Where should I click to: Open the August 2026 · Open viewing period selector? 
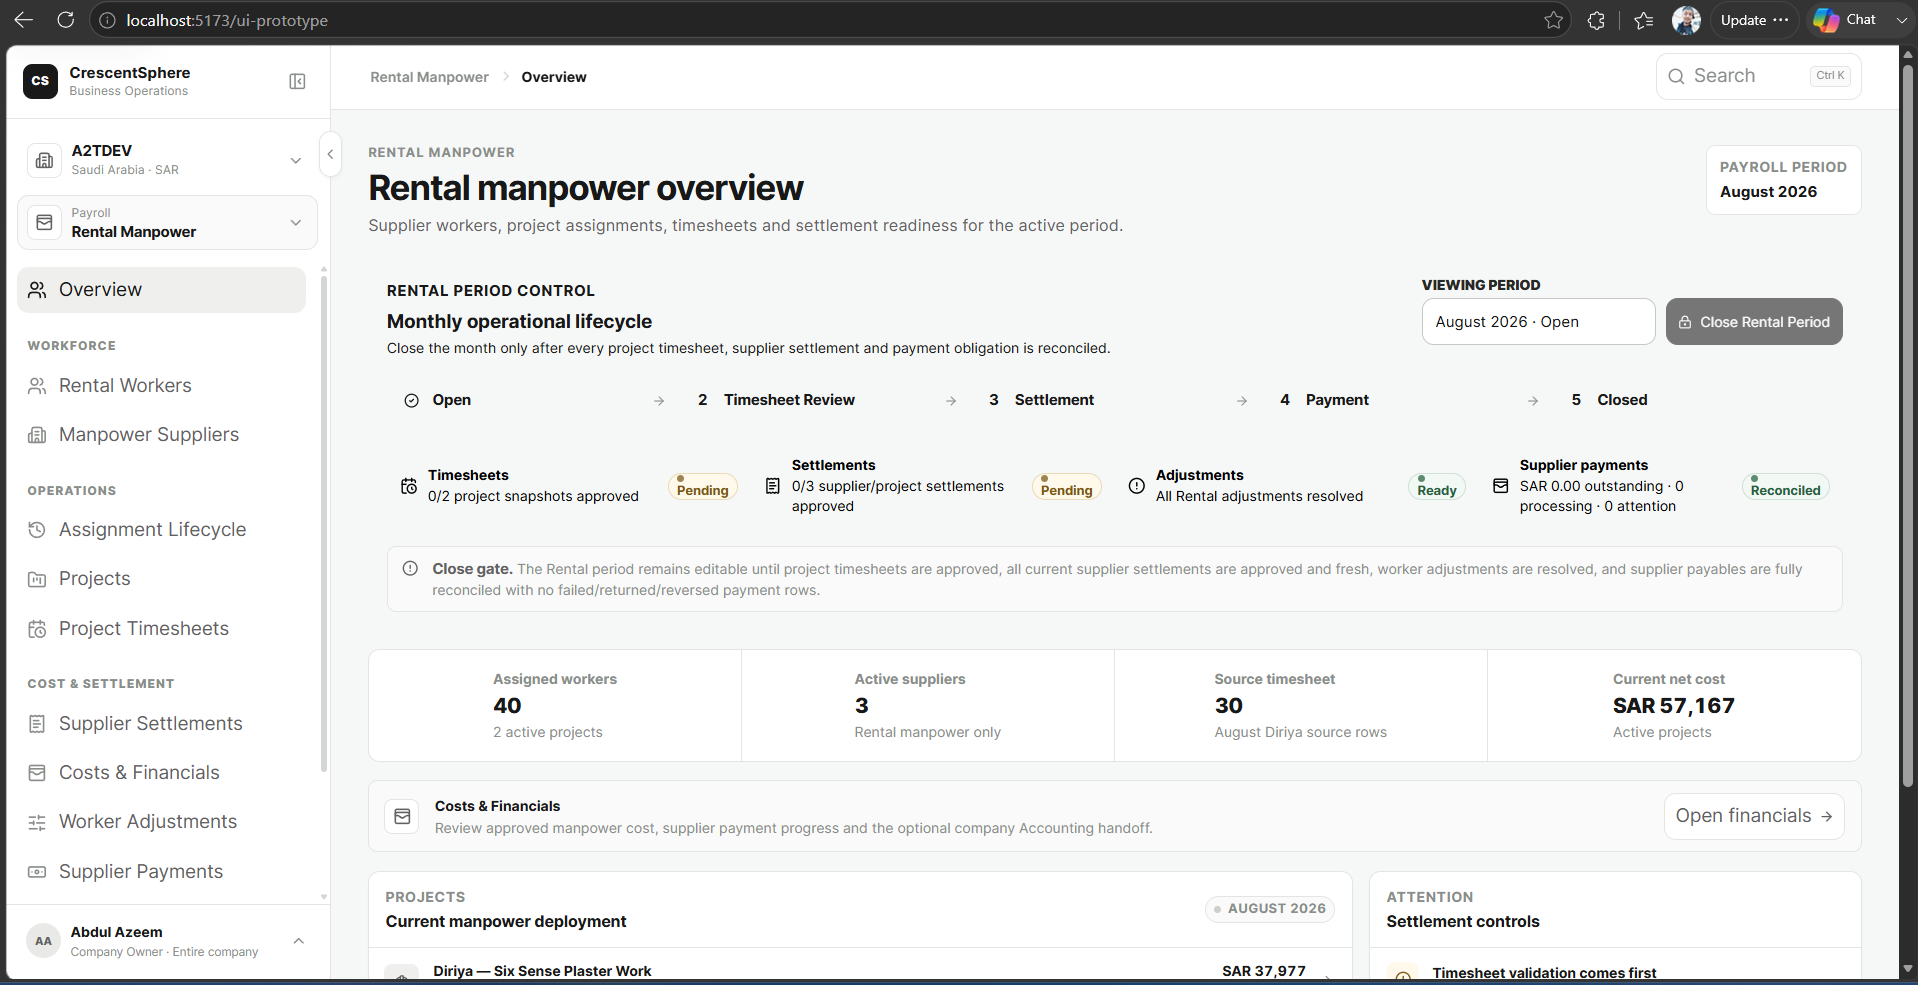click(x=1538, y=322)
